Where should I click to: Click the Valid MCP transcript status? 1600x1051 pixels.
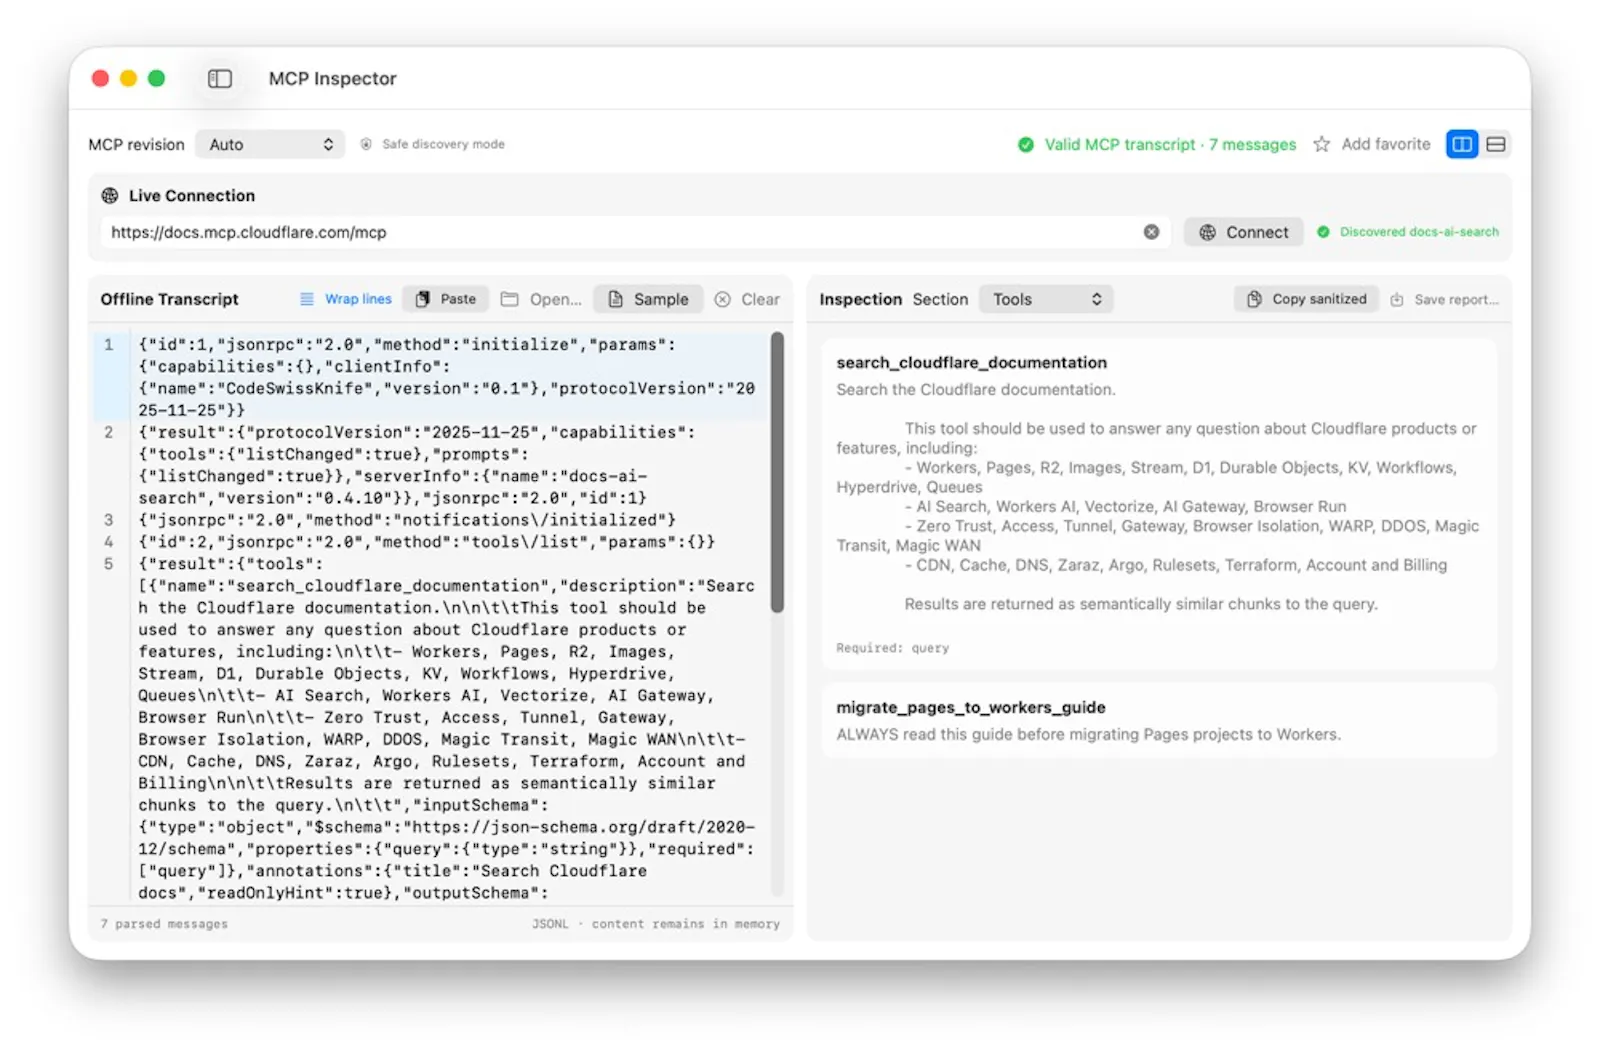[x=1157, y=145]
